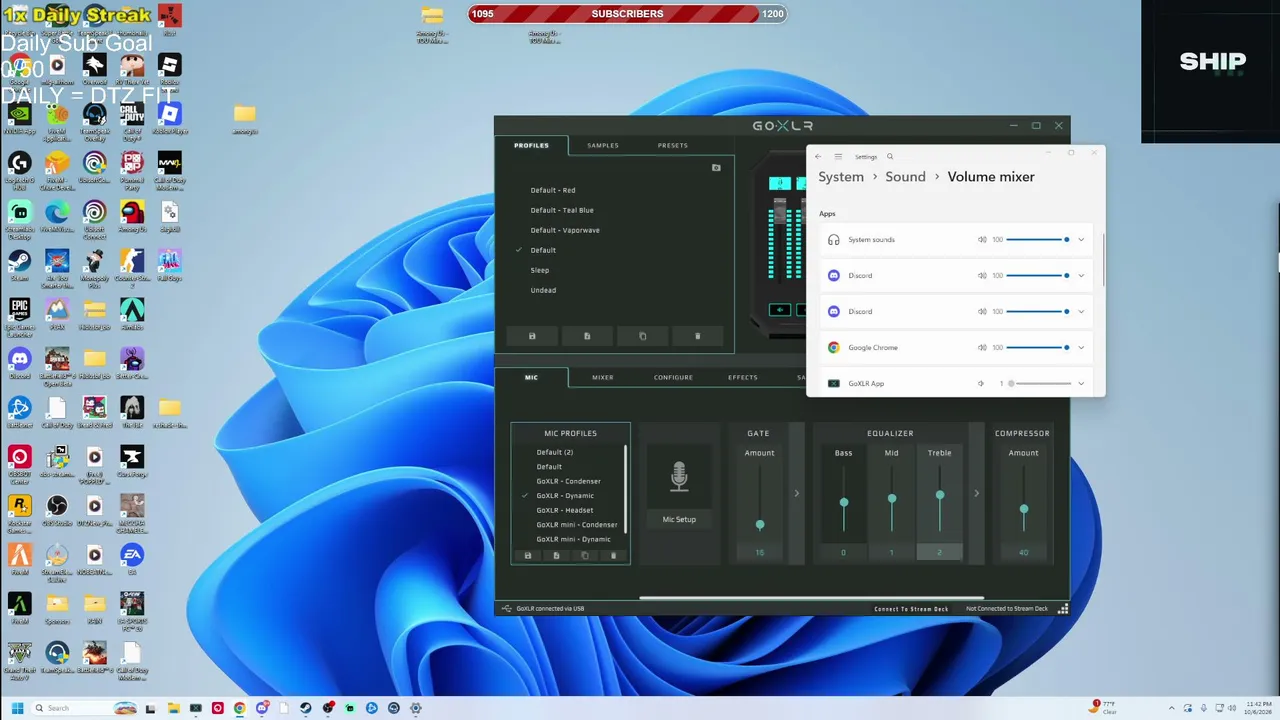Expand the Google Chrome volume row
The width and height of the screenshot is (1280, 720).
click(1081, 348)
